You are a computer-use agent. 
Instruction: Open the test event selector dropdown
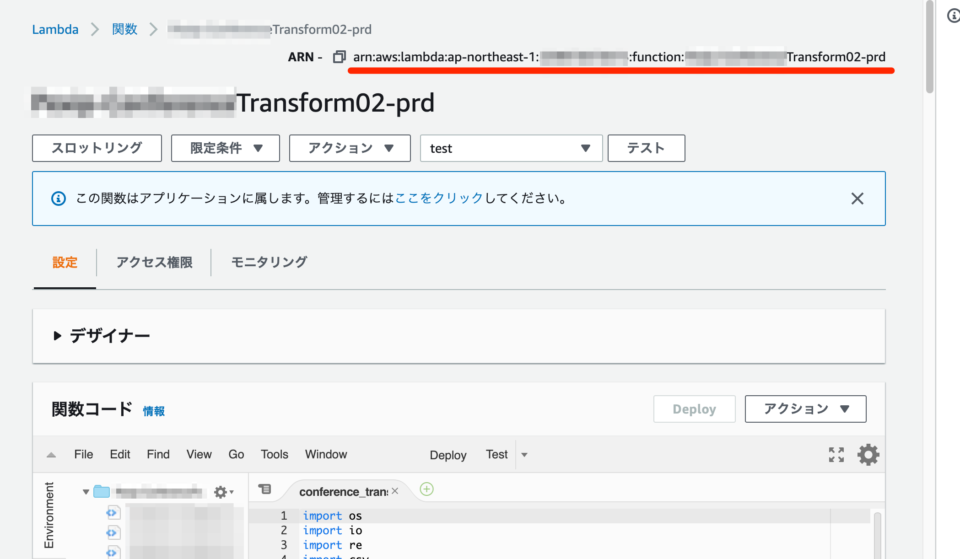point(511,148)
